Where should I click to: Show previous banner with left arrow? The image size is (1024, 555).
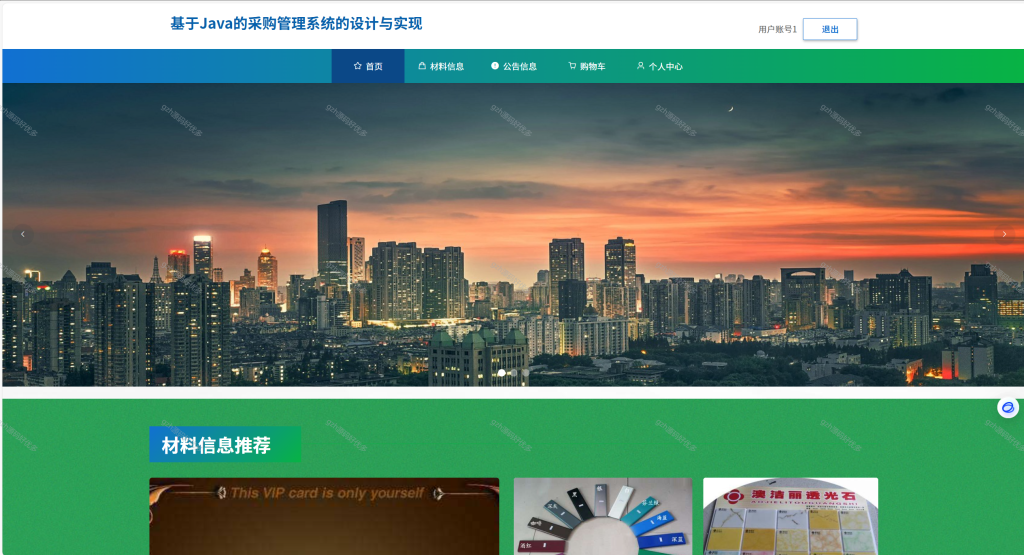coord(23,234)
